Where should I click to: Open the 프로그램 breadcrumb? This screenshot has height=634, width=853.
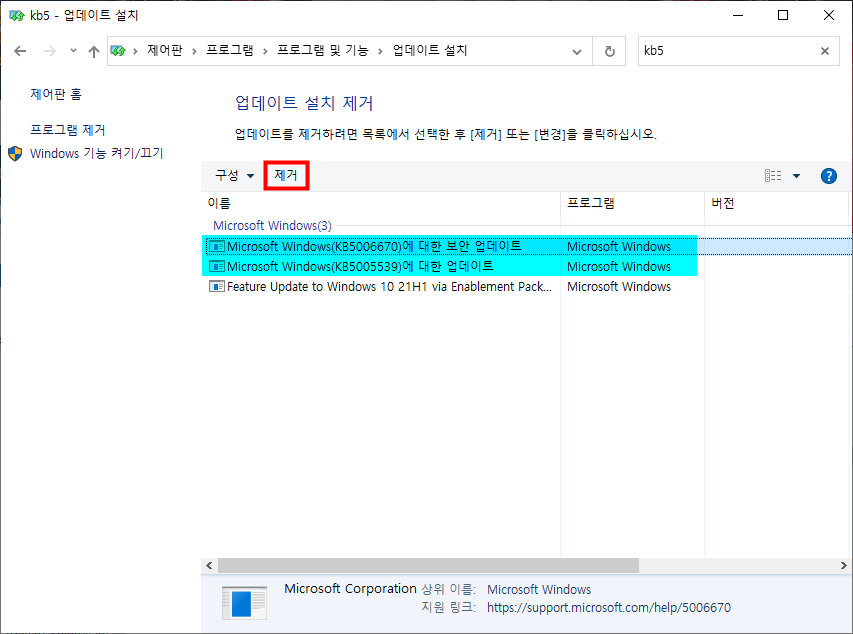(x=230, y=51)
